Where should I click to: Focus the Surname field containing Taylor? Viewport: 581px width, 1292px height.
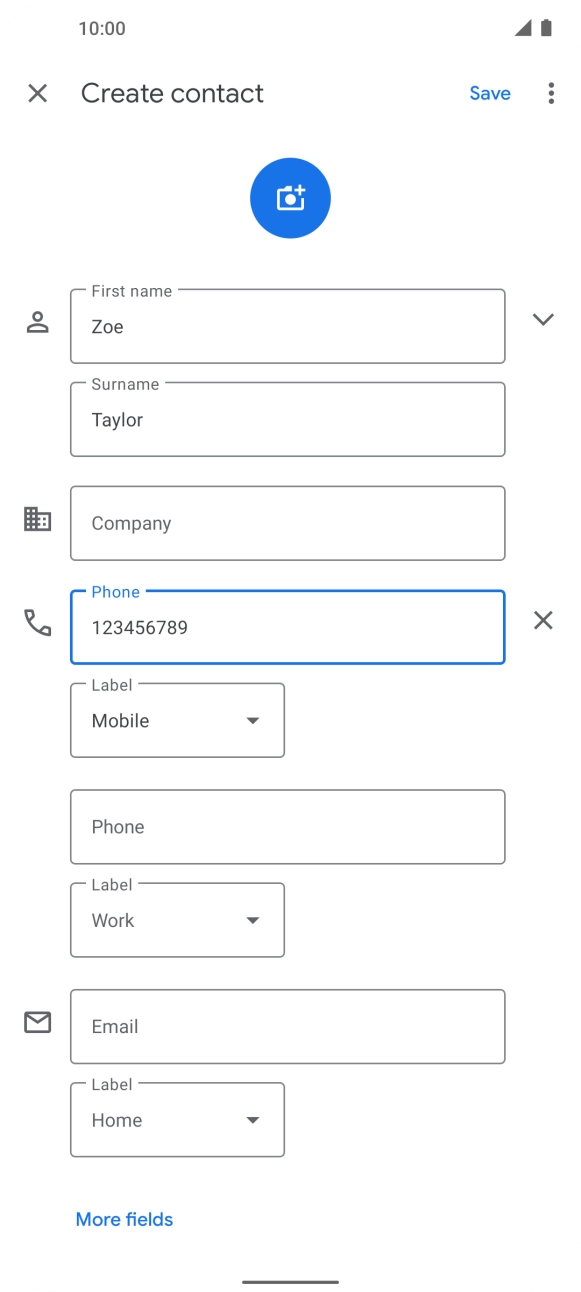pyautogui.click(x=287, y=419)
